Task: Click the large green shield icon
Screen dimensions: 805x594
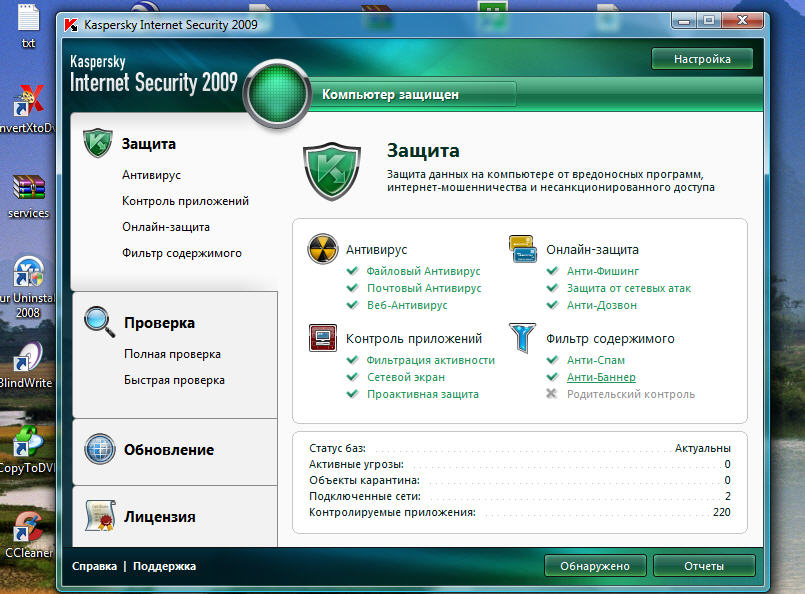Action: (332, 171)
